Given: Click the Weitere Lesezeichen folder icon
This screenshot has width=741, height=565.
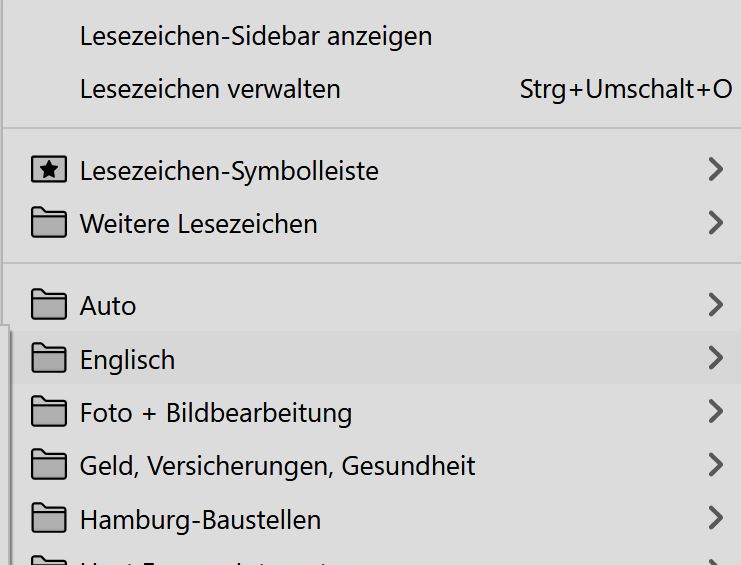Looking at the screenshot, I should (x=49, y=223).
